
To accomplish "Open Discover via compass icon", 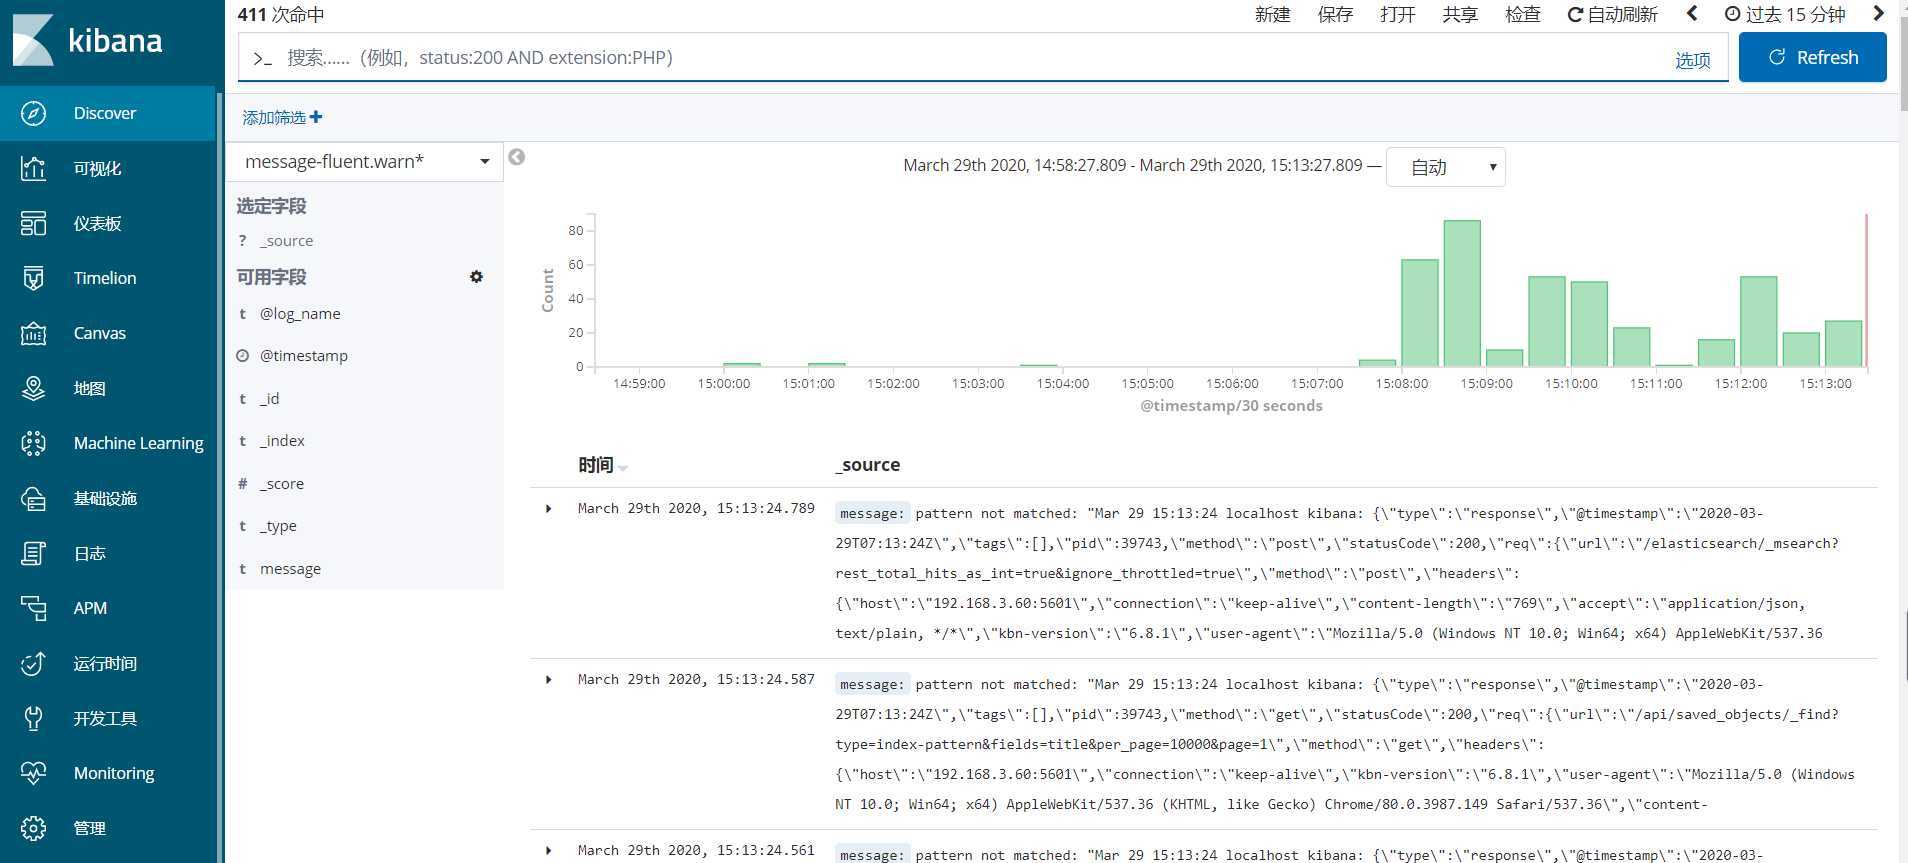I will 33,113.
